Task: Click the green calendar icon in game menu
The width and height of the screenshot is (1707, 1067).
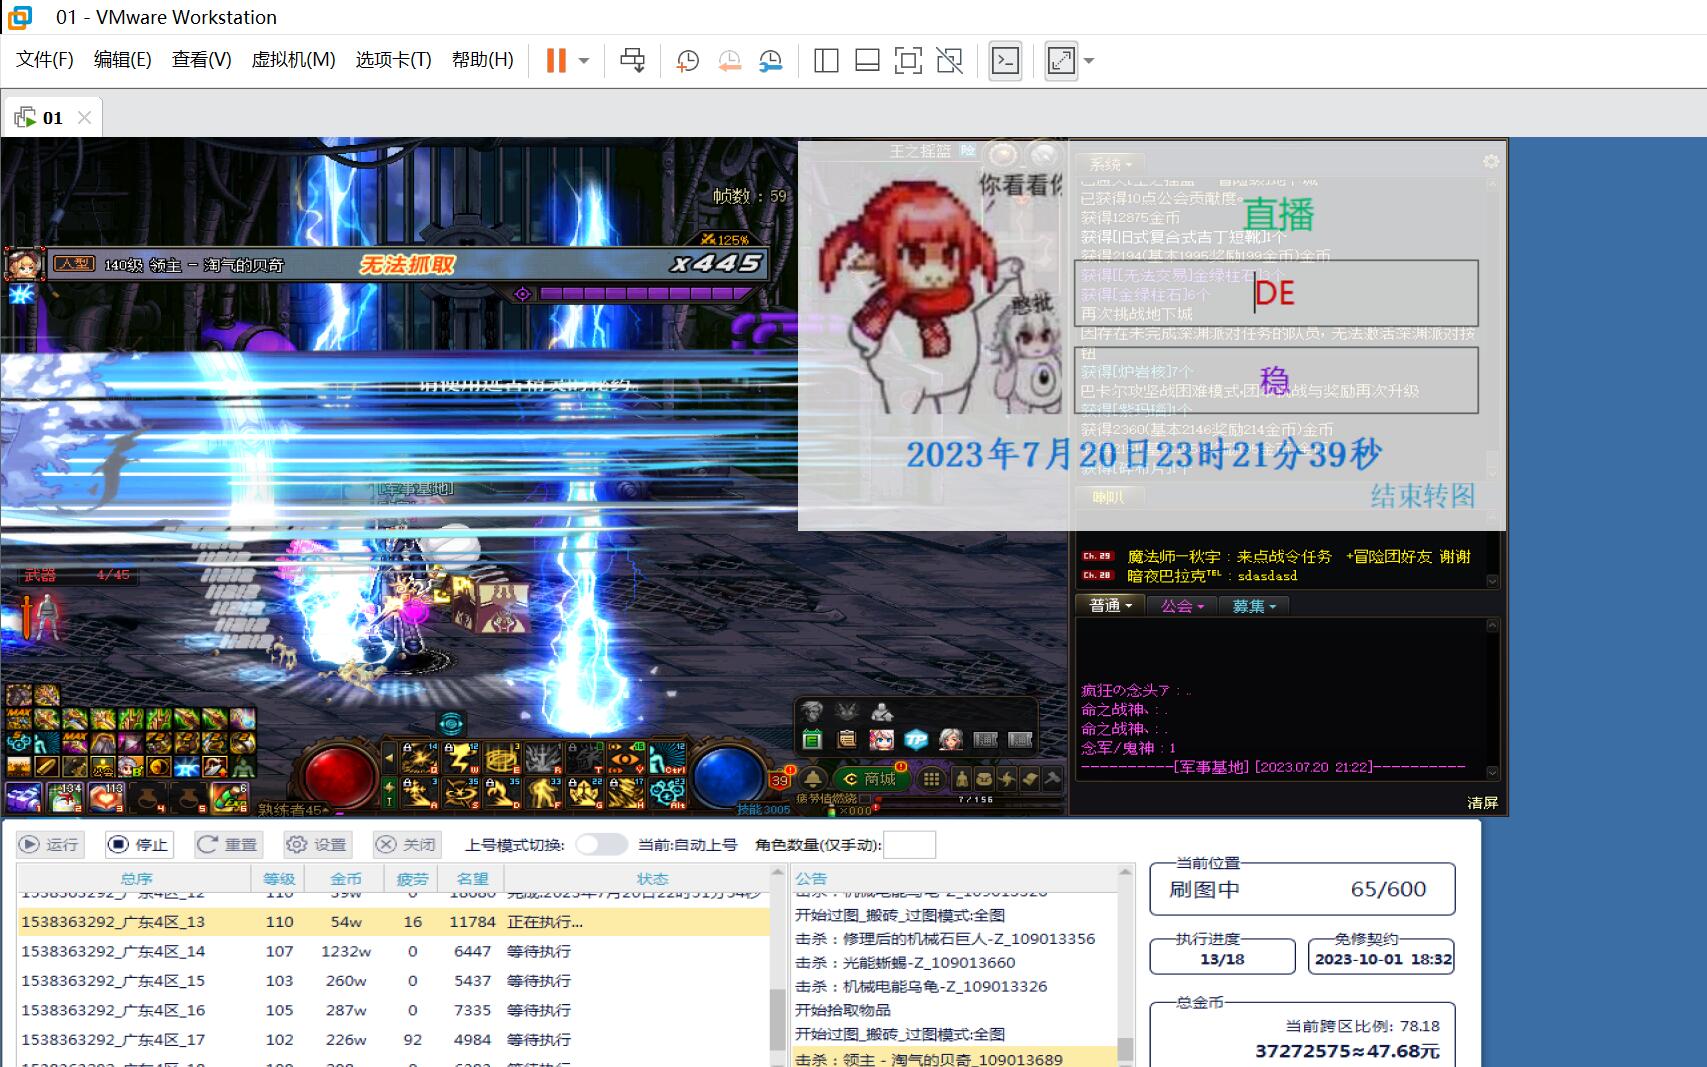Action: point(812,740)
